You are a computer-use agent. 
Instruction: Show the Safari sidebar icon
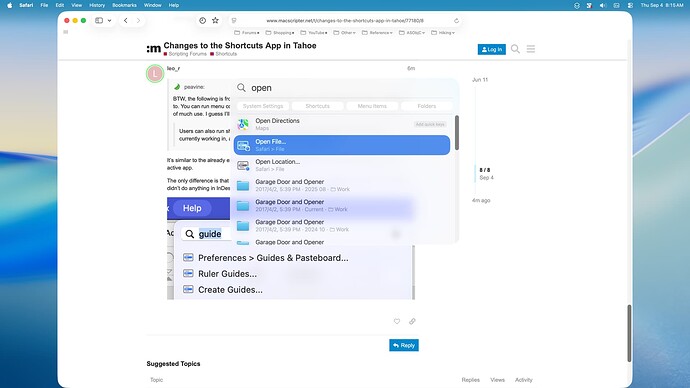pos(99,20)
